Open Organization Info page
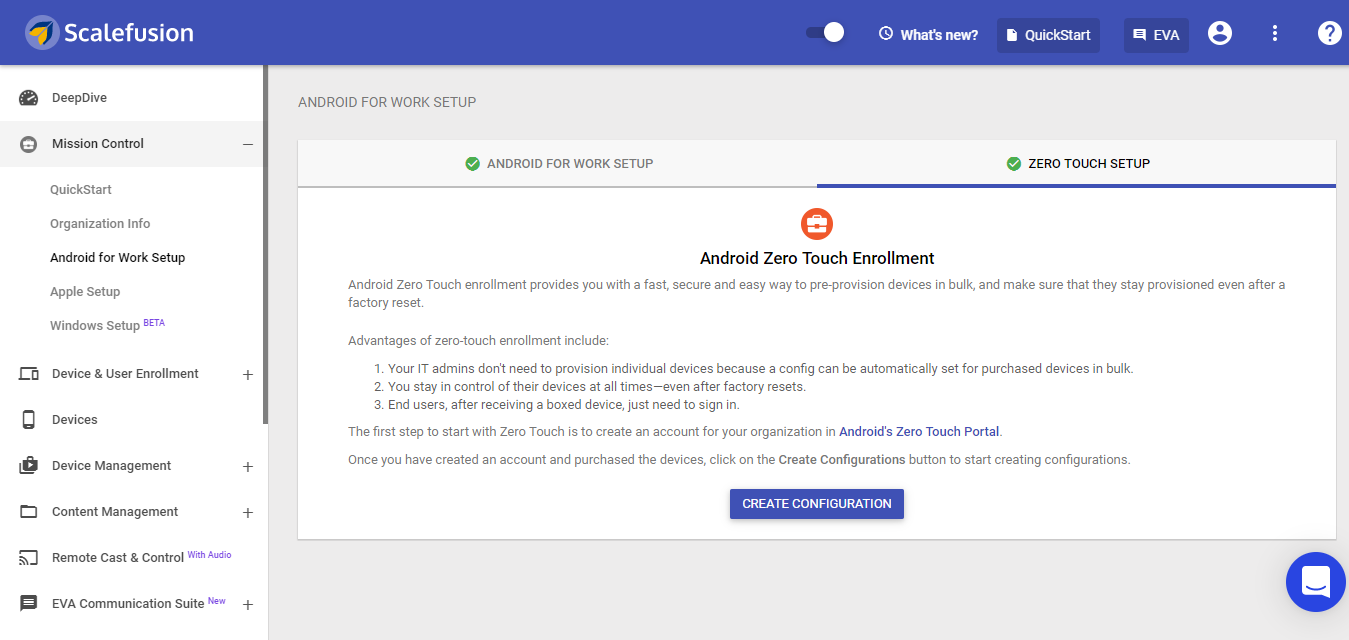 100,224
